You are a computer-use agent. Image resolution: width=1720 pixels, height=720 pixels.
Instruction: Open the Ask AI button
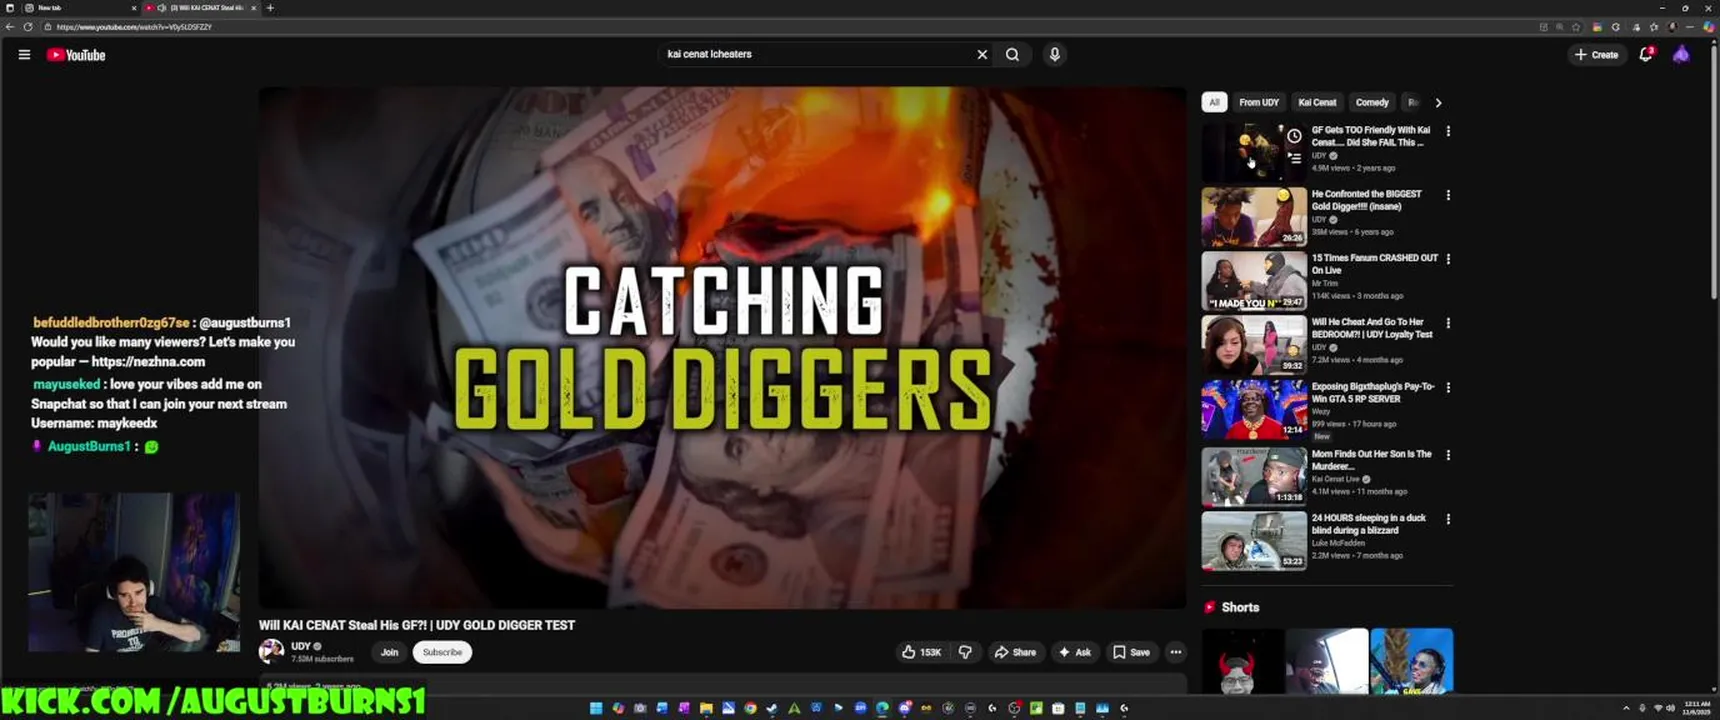1075,652
